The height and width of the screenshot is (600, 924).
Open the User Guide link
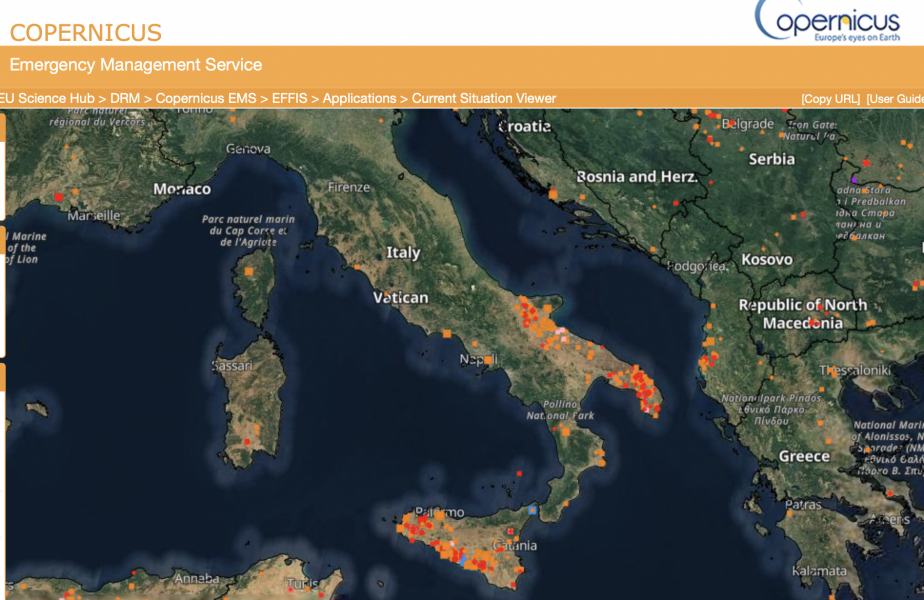[895, 99]
